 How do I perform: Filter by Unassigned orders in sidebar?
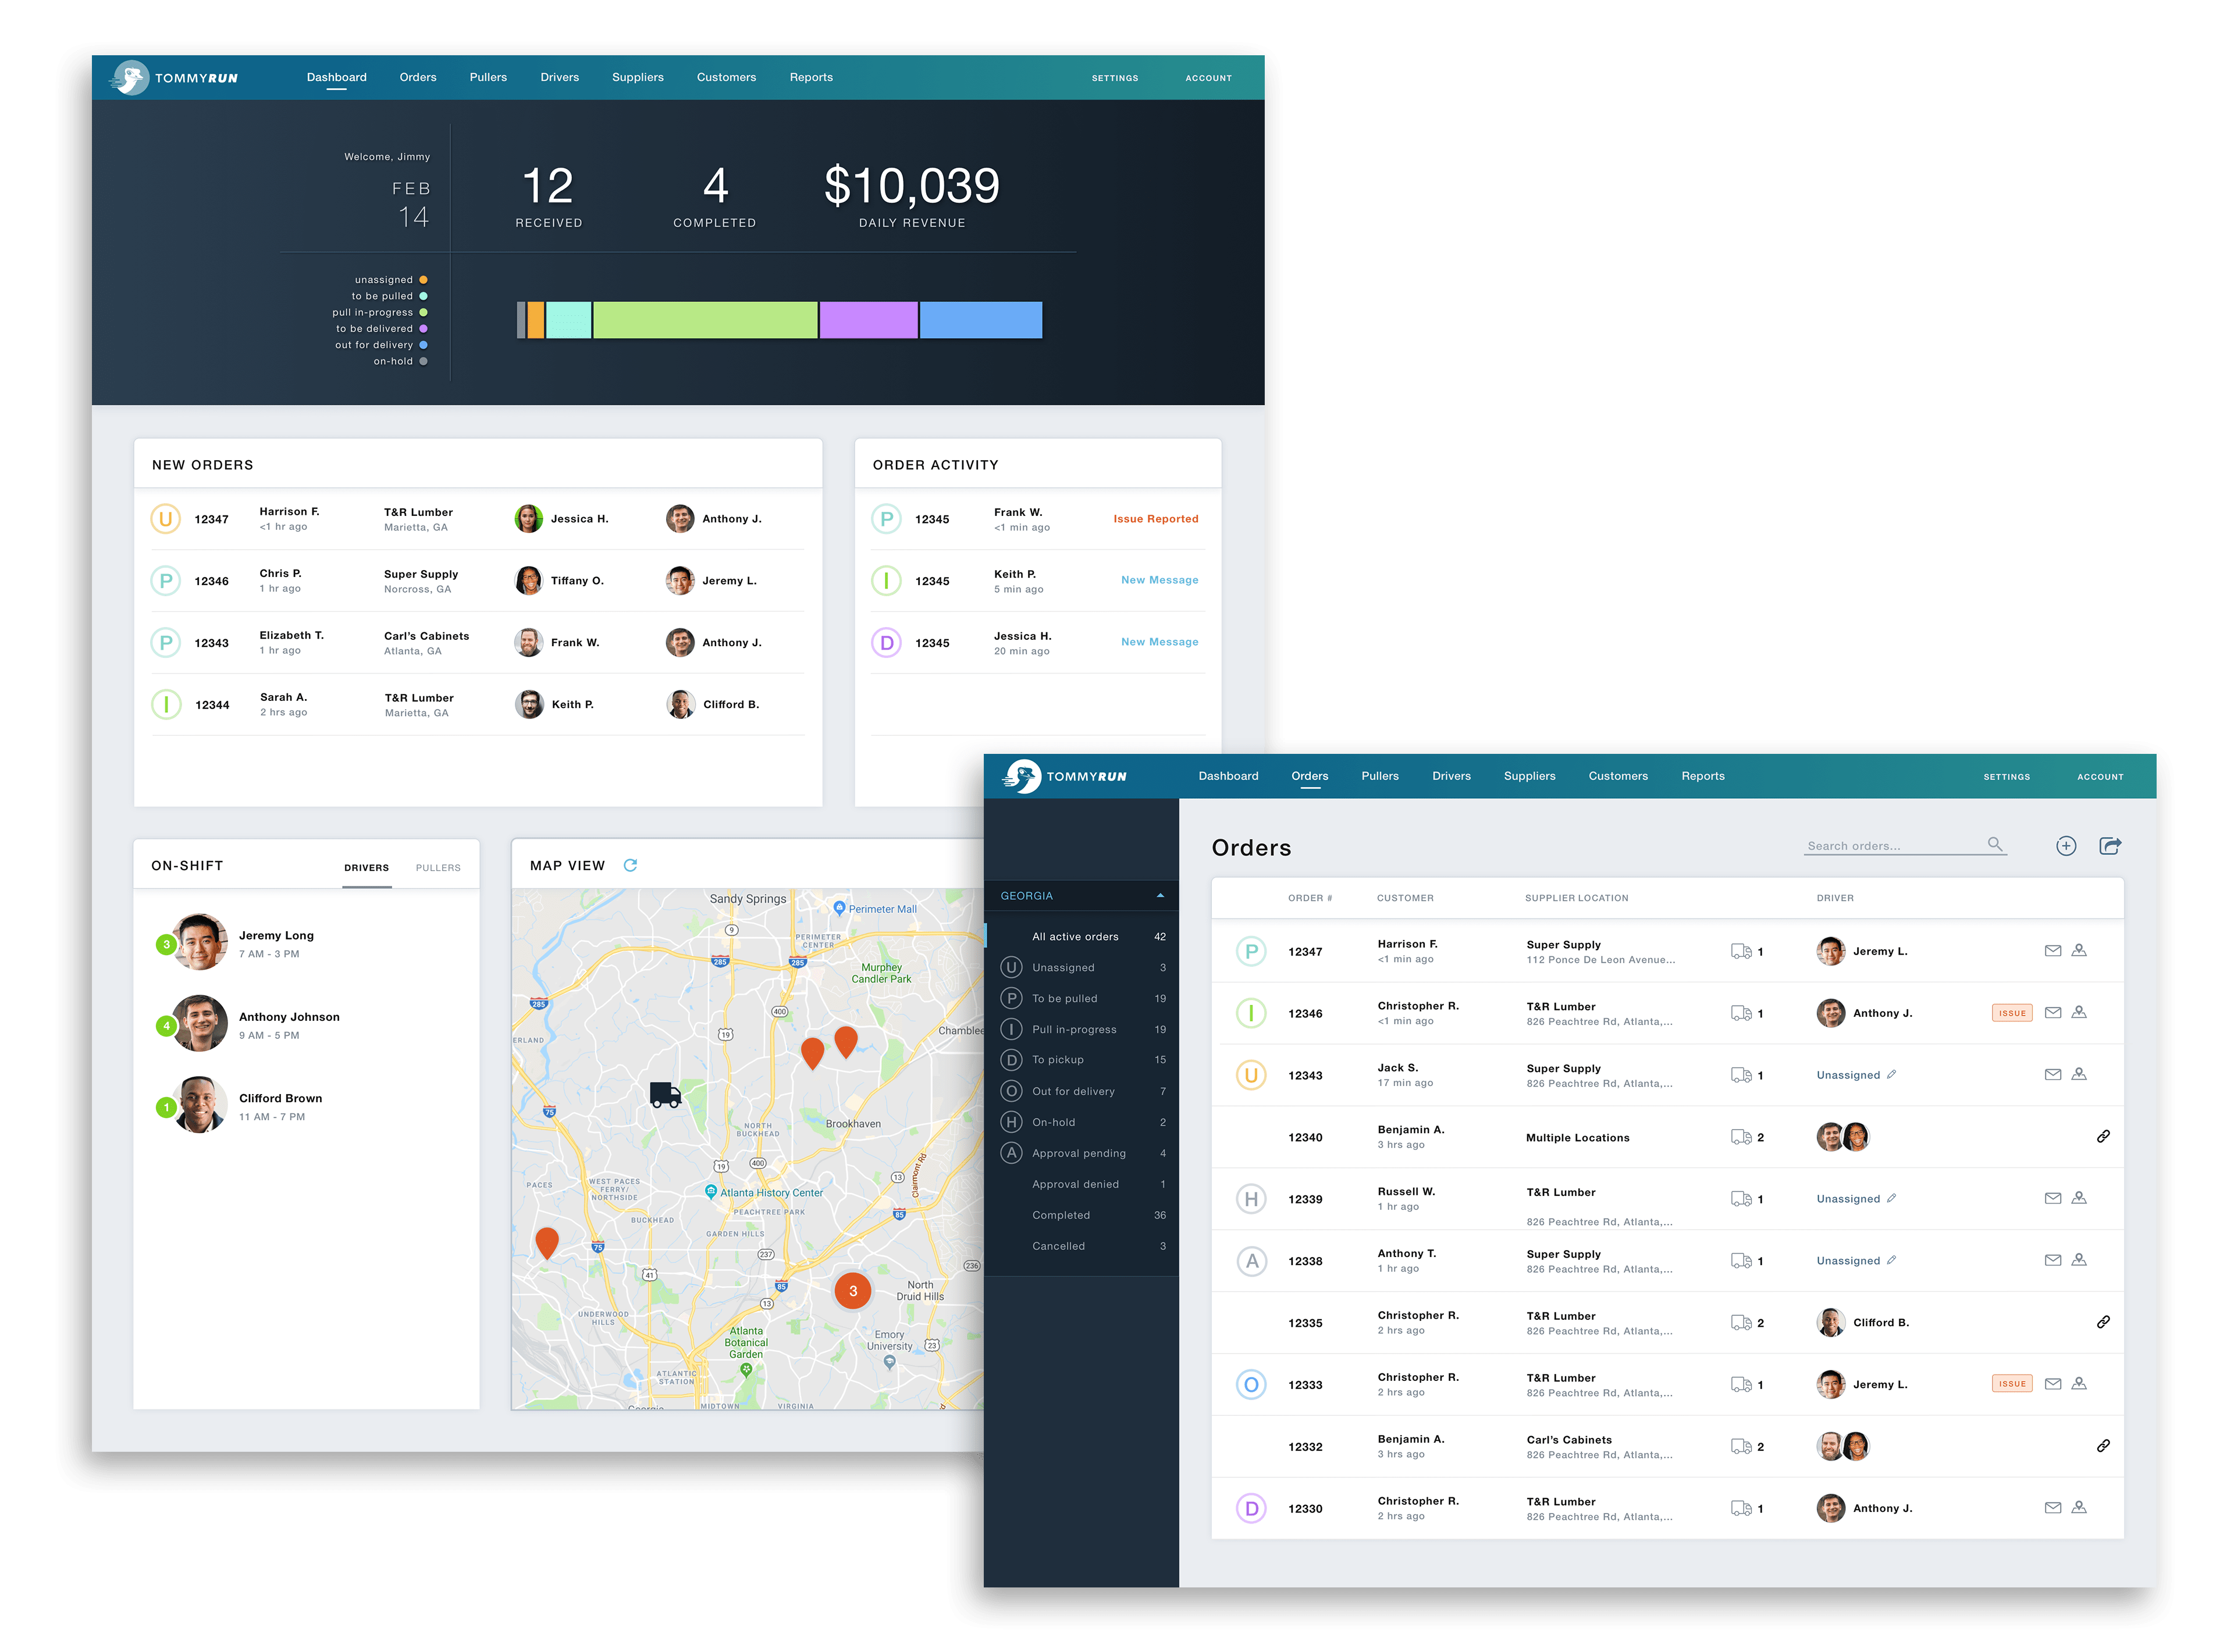click(x=1062, y=967)
